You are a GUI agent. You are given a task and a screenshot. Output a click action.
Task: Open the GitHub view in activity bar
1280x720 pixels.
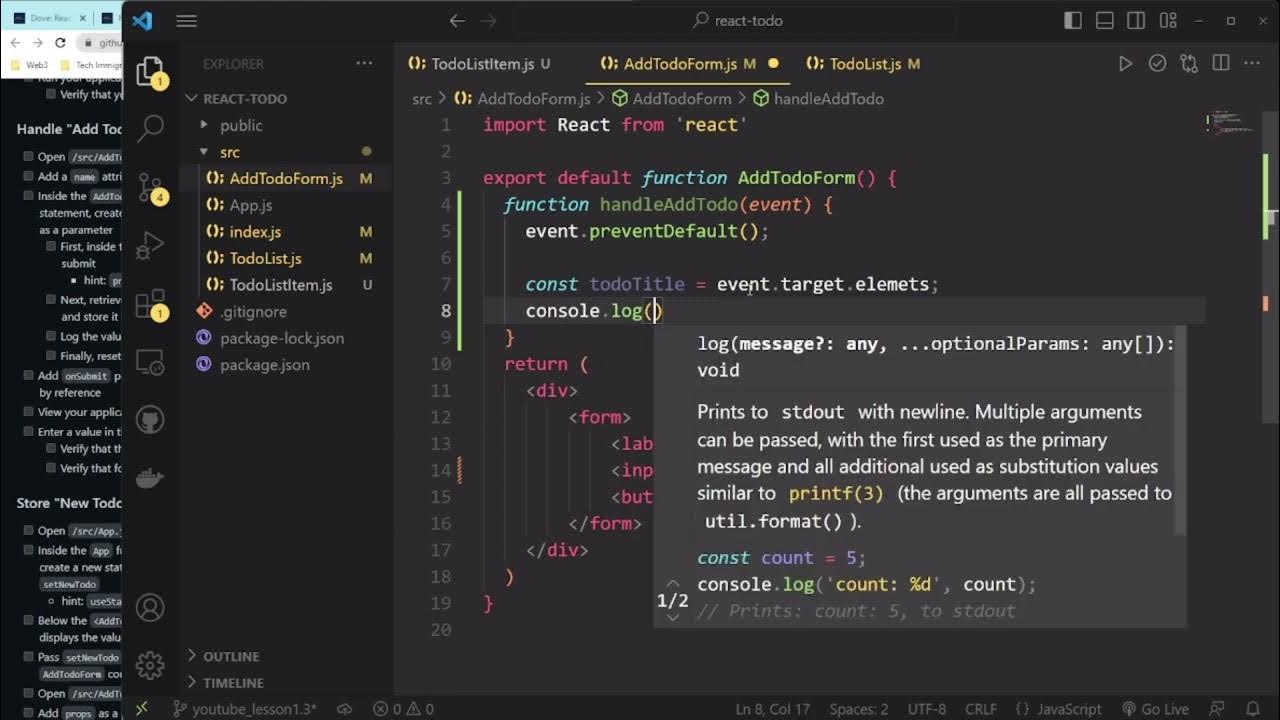(x=151, y=419)
